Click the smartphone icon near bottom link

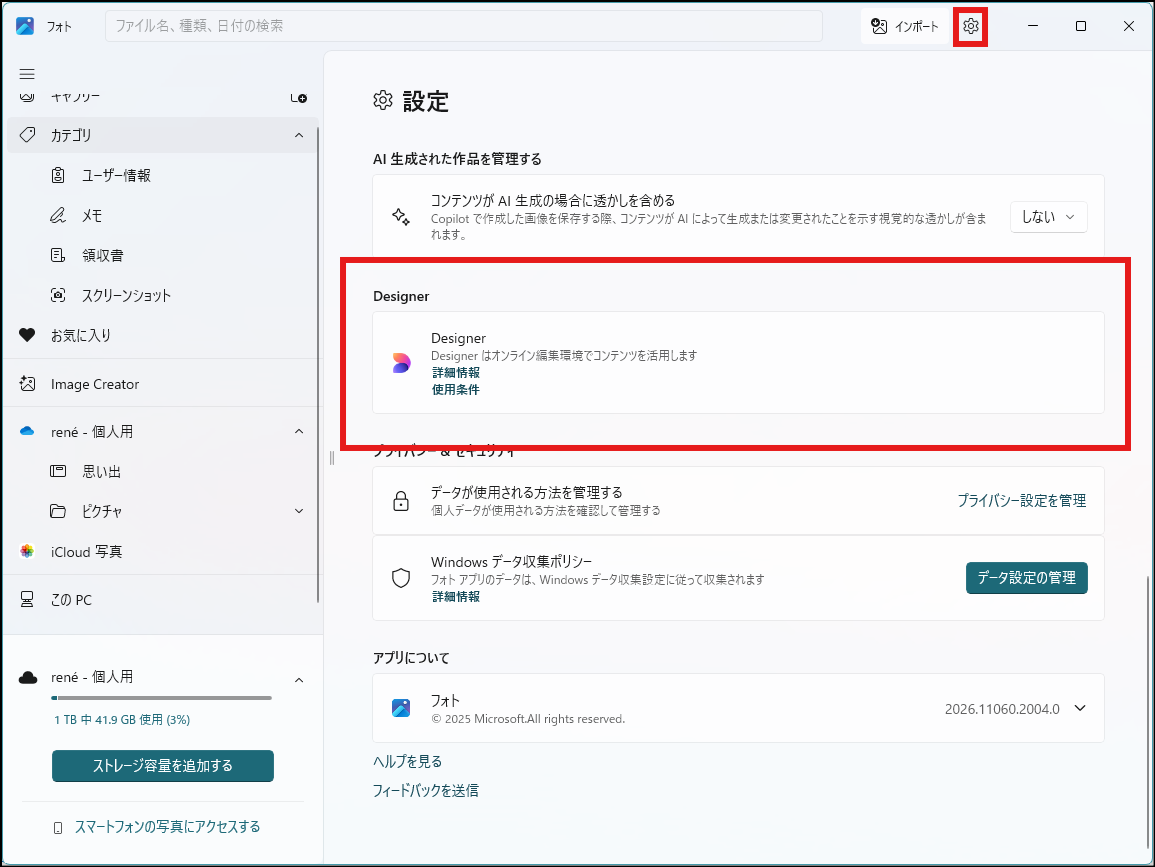click(58, 828)
